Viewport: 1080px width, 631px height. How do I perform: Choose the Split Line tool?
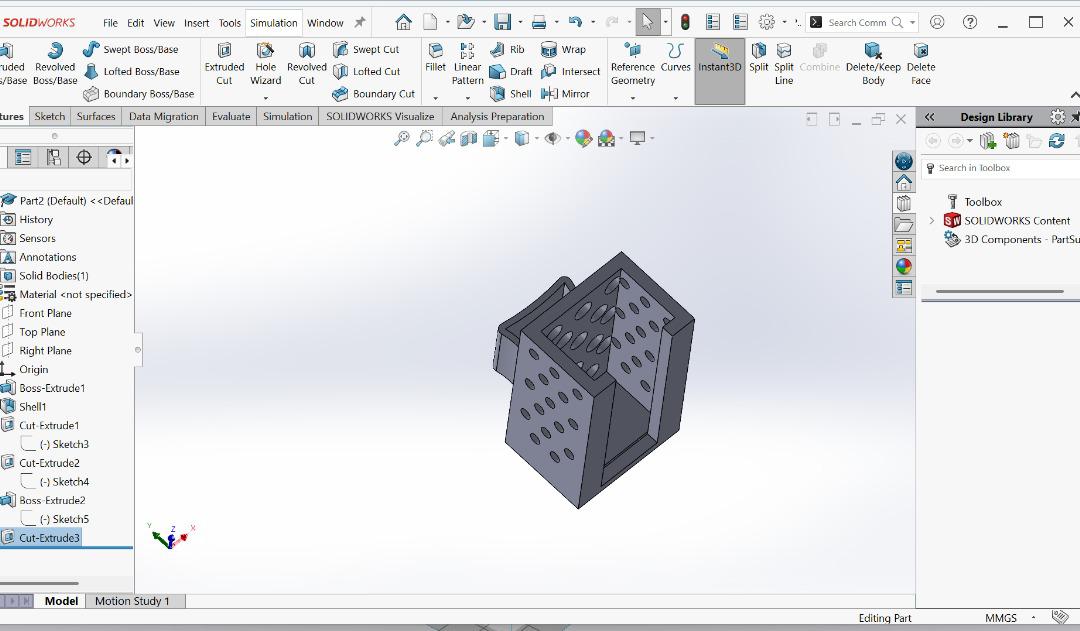pyautogui.click(x=784, y=64)
